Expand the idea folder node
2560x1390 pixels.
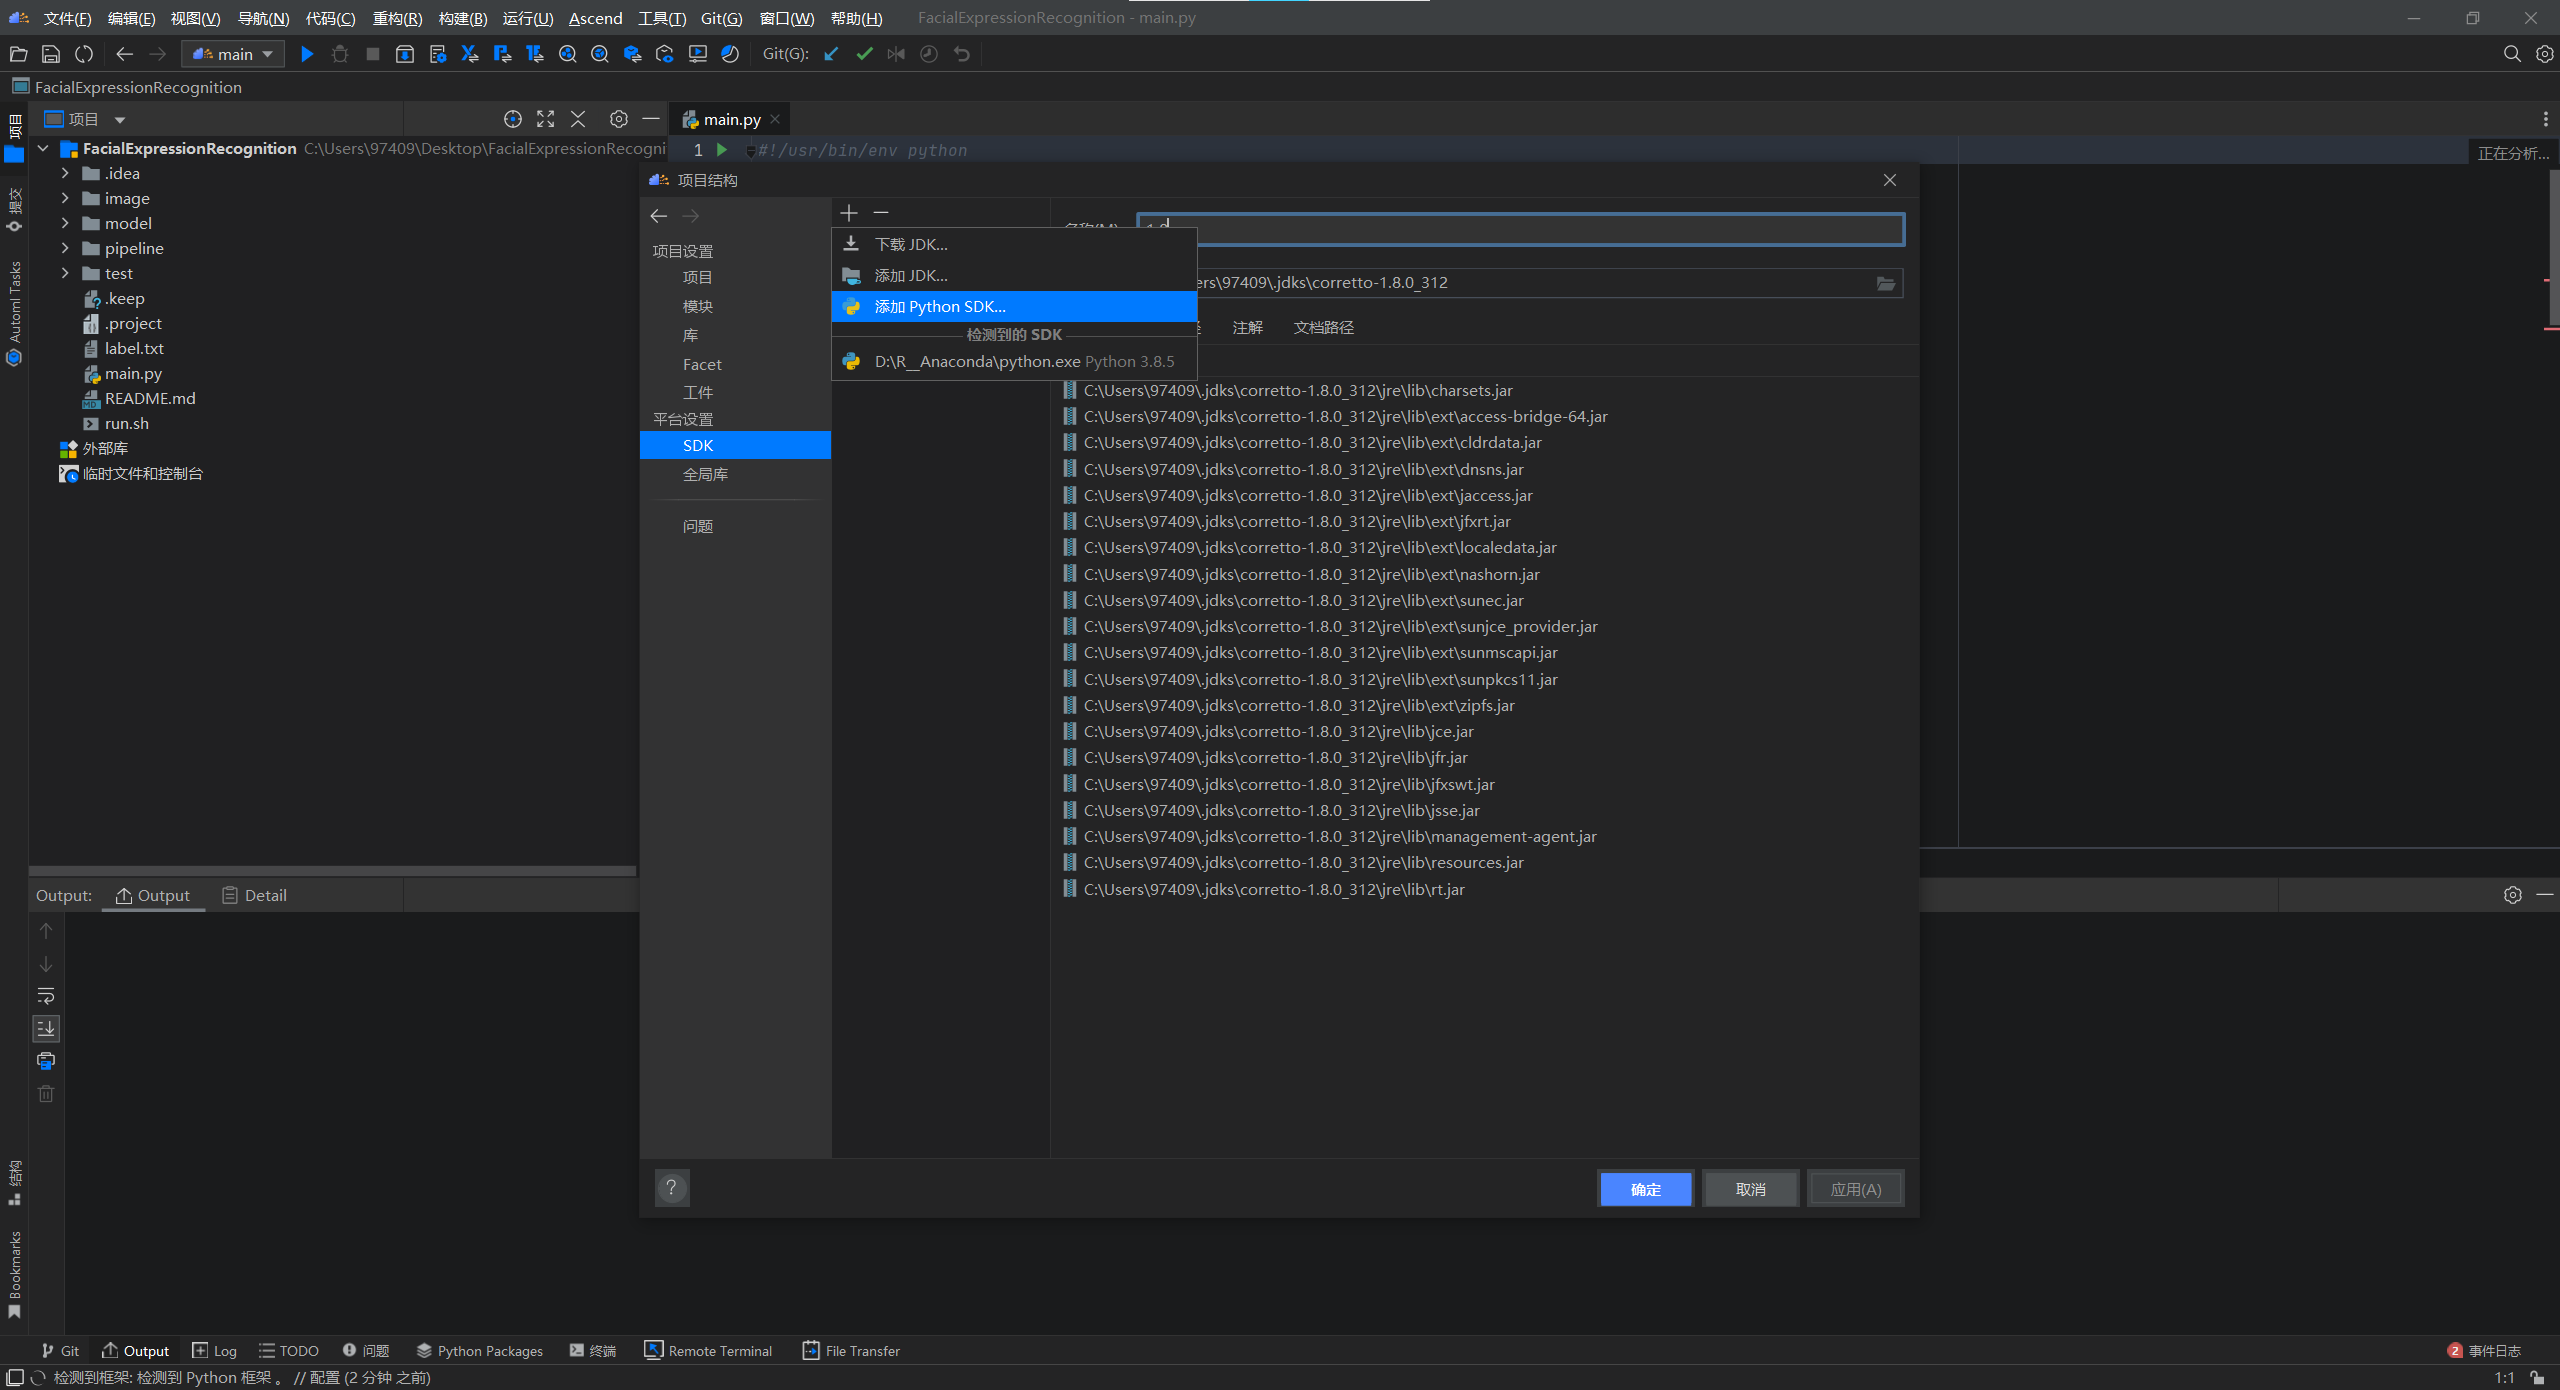tap(65, 173)
